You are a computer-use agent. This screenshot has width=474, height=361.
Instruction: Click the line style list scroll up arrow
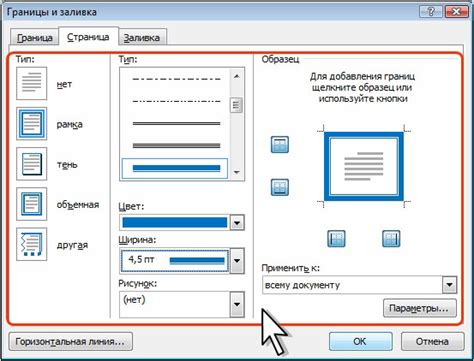pos(237,77)
